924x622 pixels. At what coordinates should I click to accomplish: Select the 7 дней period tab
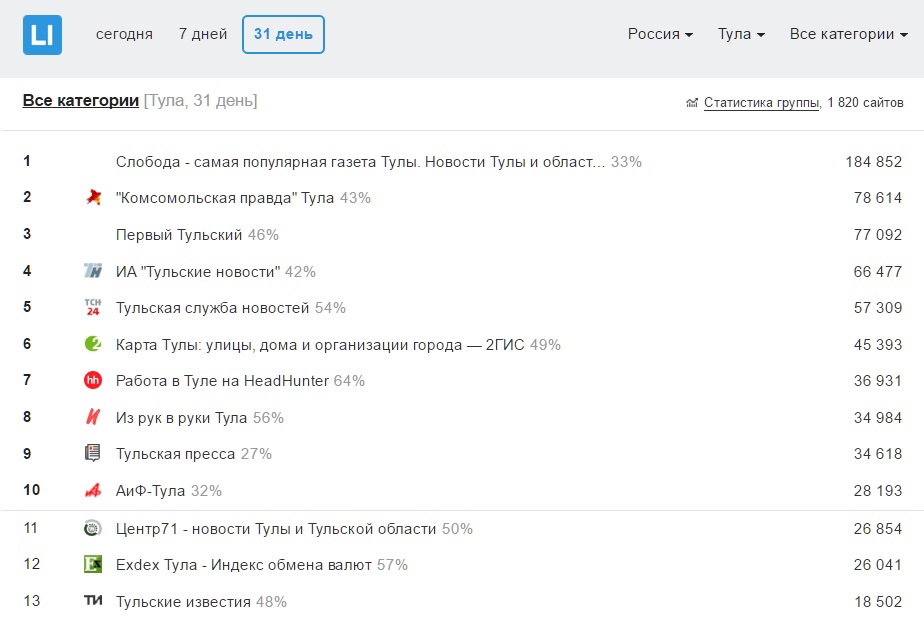point(203,34)
